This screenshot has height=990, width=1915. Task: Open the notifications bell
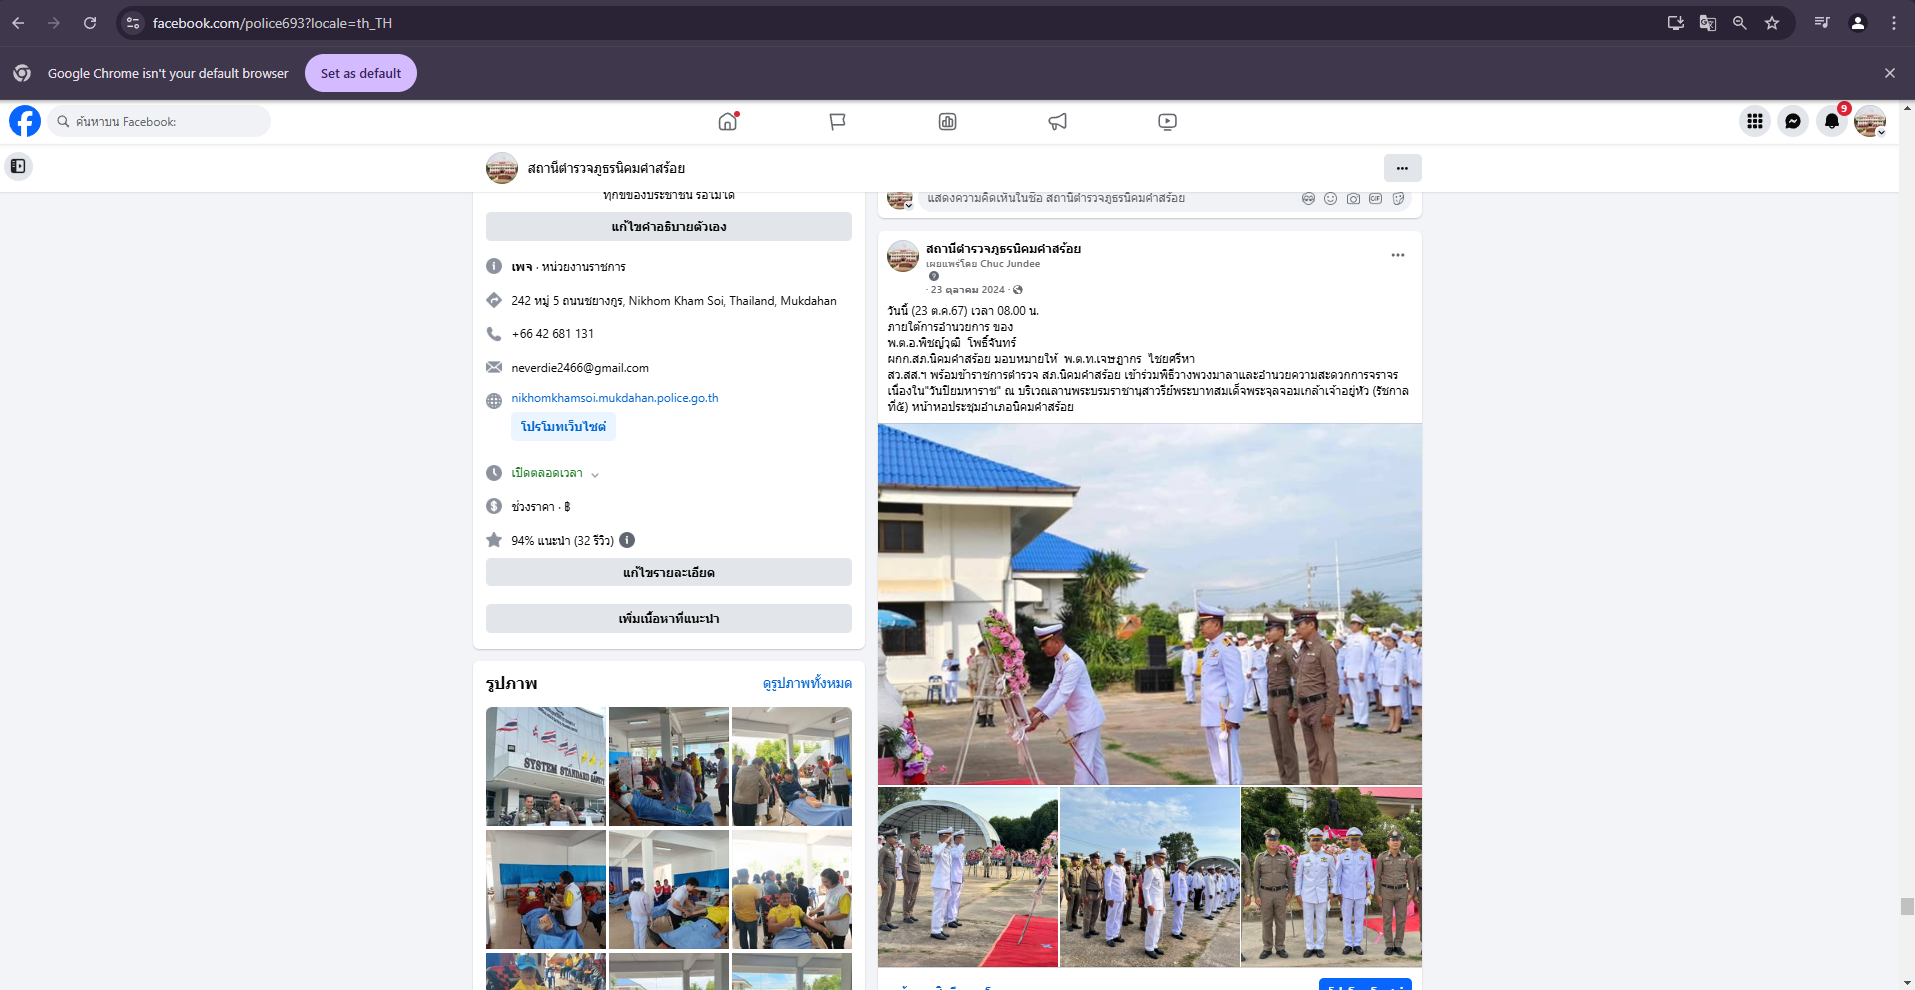point(1831,121)
